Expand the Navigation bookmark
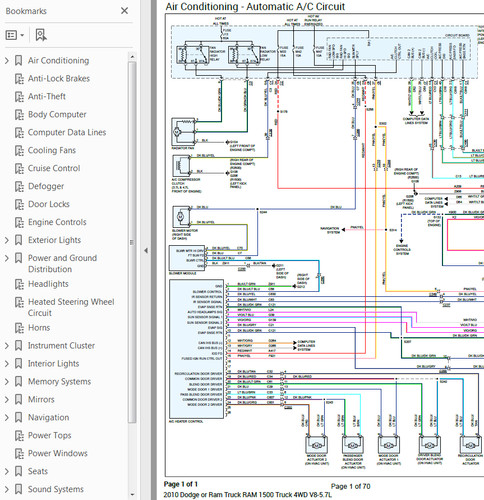Image resolution: width=484 pixels, height=500 pixels. pyautogui.click(x=6, y=417)
